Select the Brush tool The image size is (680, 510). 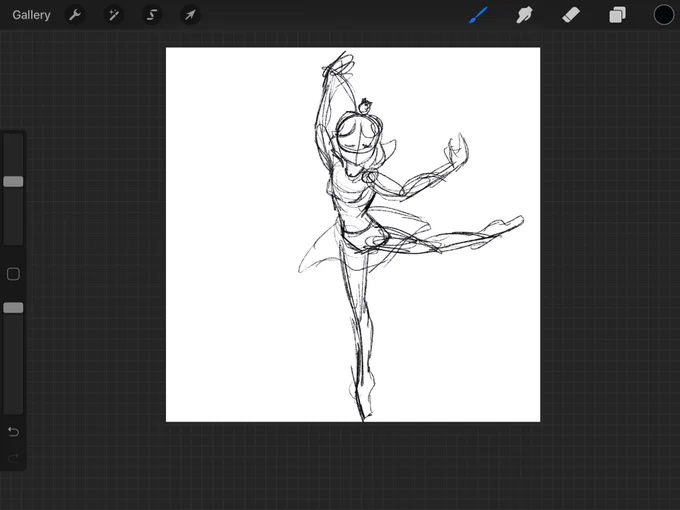pos(478,15)
